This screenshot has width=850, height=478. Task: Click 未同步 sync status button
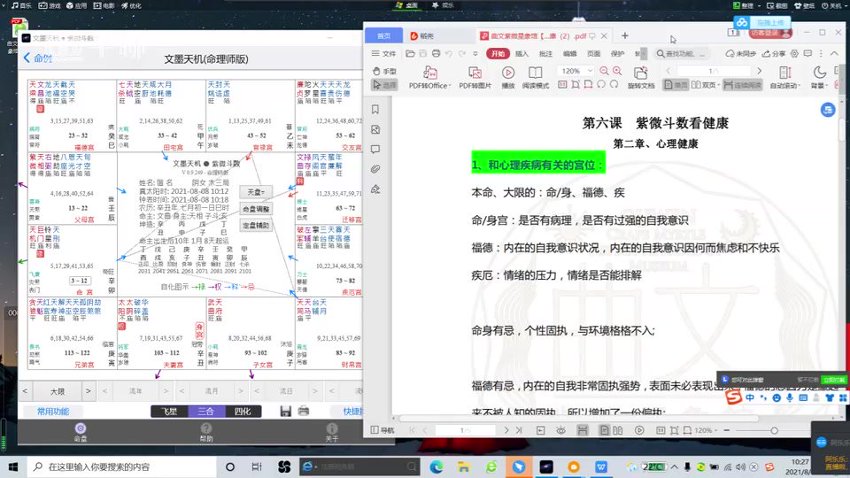tap(741, 54)
